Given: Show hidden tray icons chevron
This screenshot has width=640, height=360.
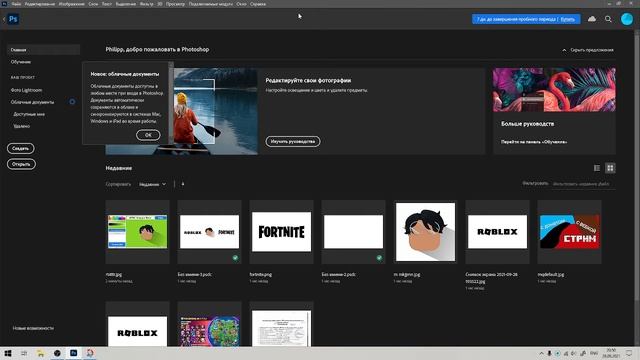Looking at the screenshot, I should [541, 353].
